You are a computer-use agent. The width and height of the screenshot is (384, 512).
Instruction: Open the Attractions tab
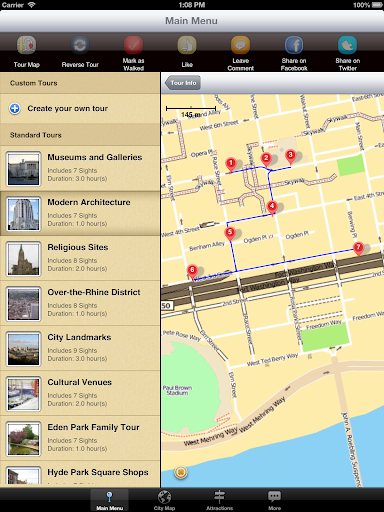219,500
